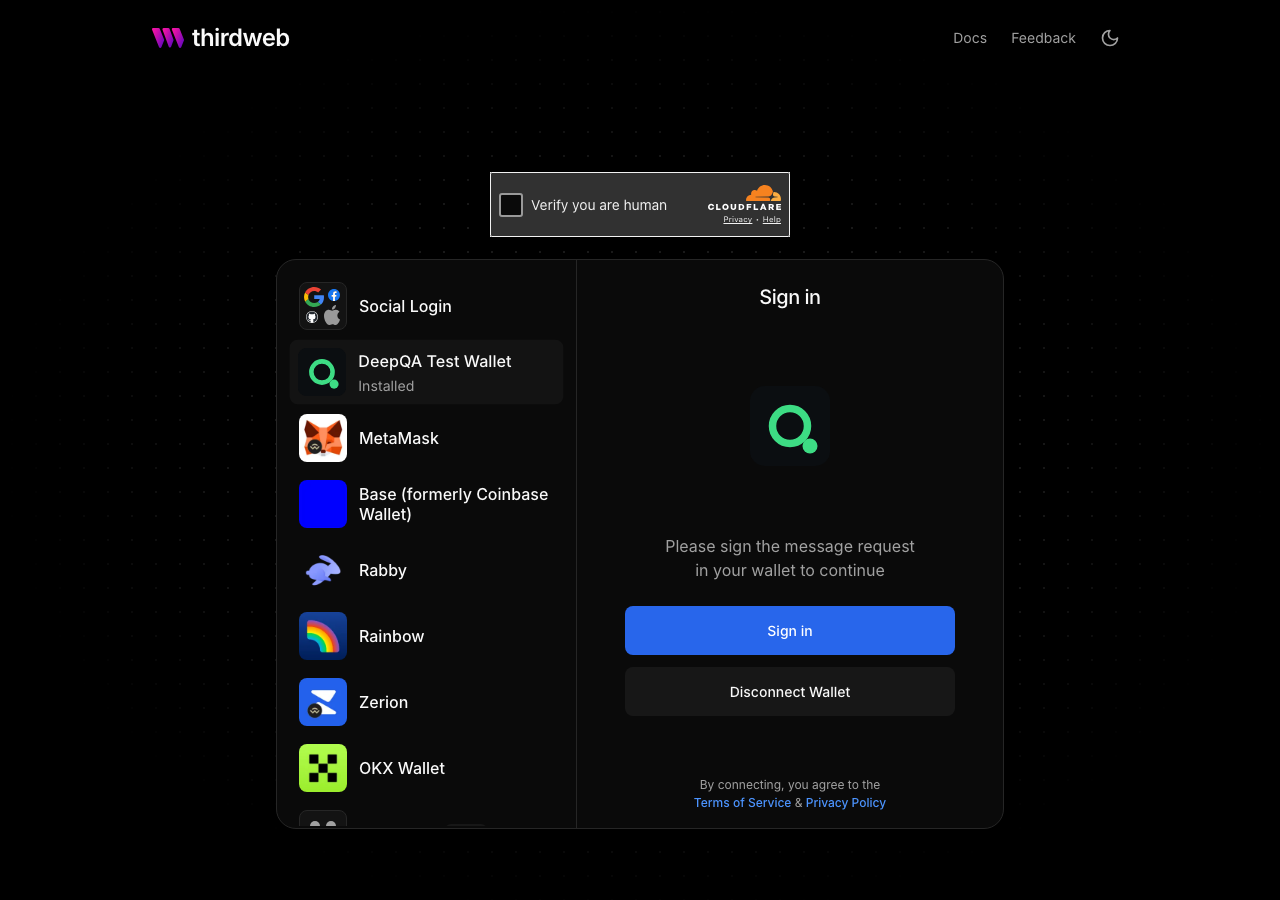The height and width of the screenshot is (900, 1280).
Task: Click the Zerion wallet icon
Action: [323, 702]
